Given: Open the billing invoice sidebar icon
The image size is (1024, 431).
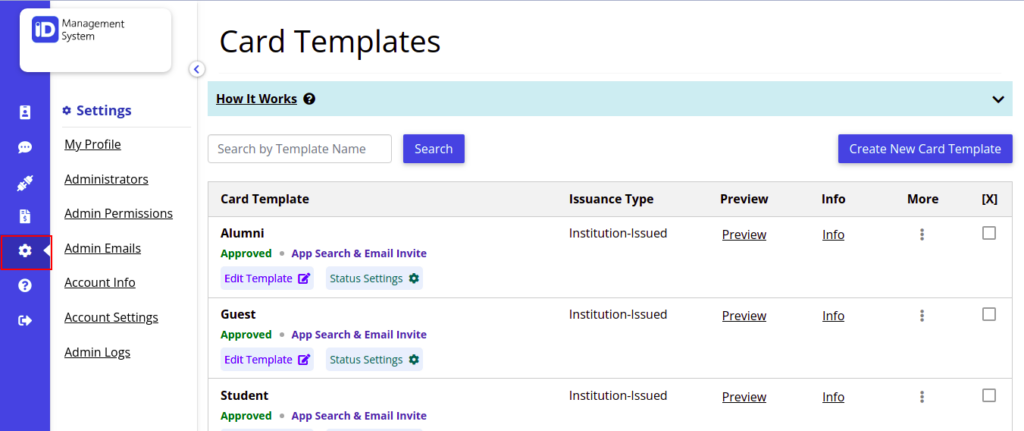Looking at the screenshot, I should pos(25,216).
